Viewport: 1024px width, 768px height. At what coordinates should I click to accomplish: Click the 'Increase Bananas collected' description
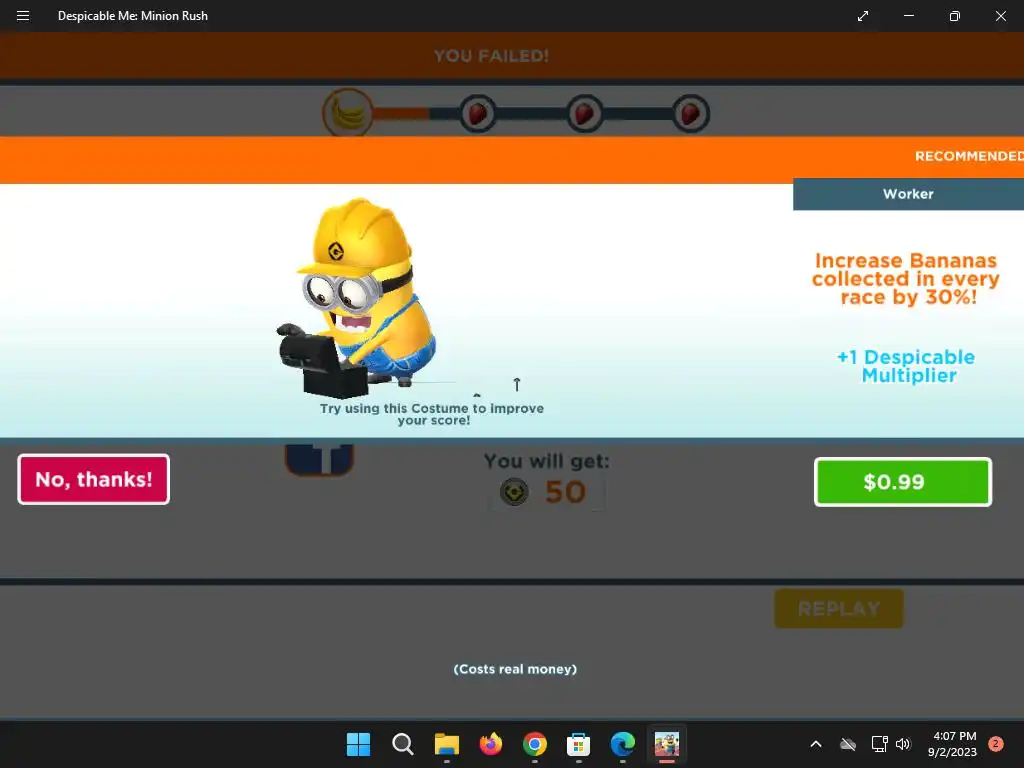point(906,279)
